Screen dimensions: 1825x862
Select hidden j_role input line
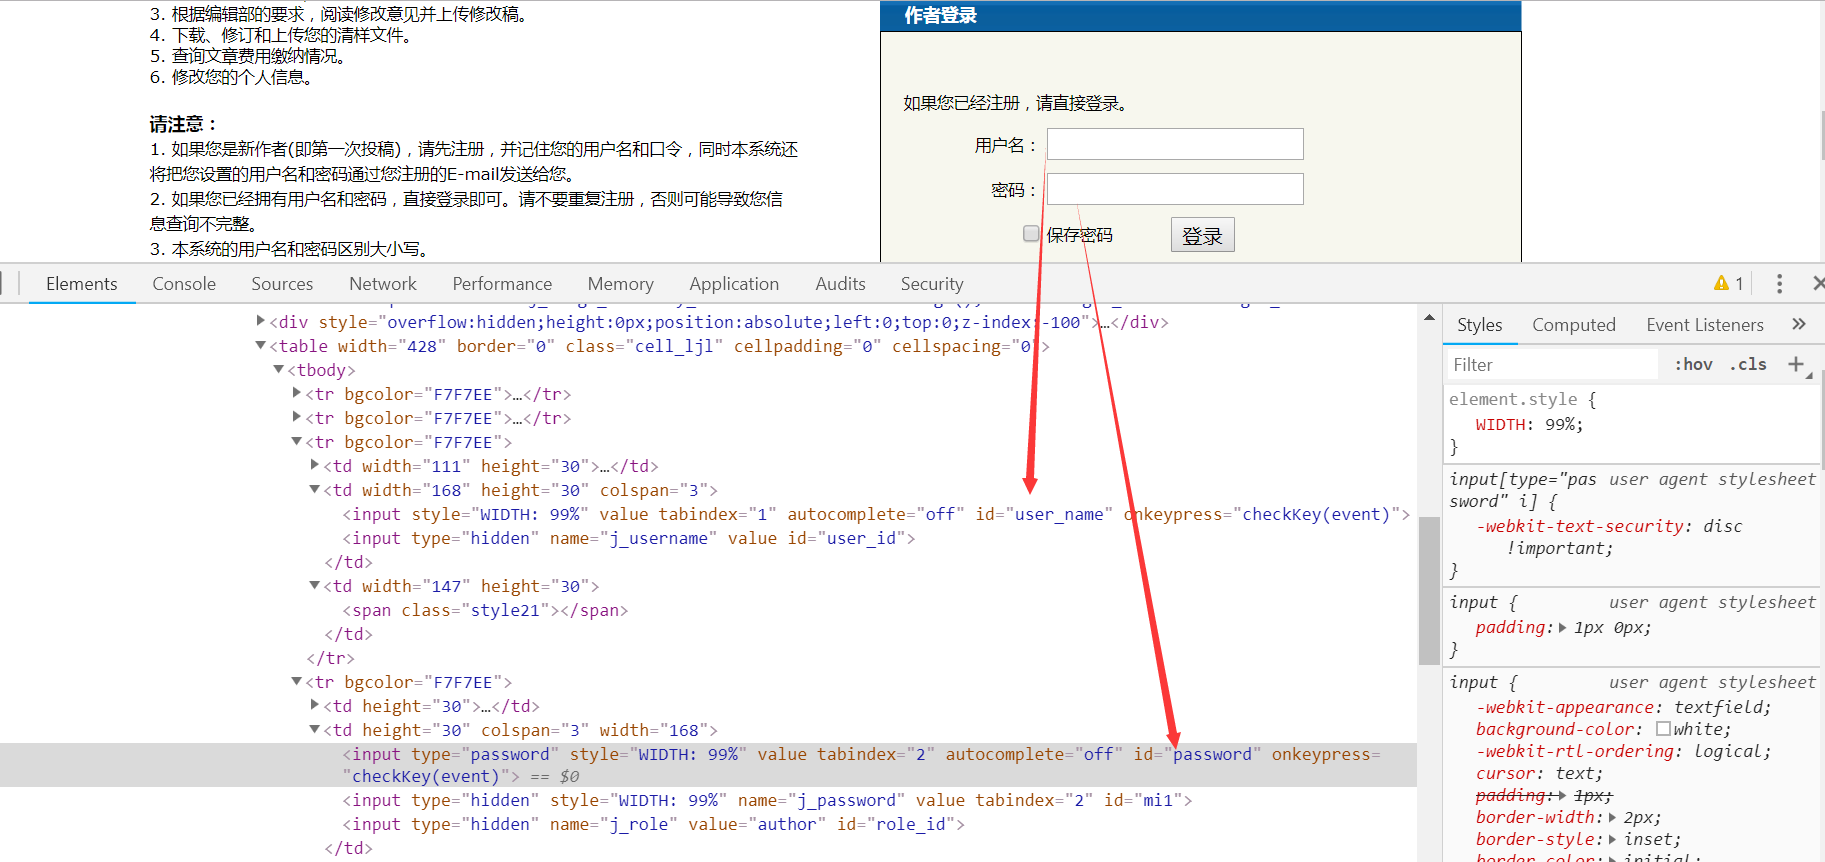[654, 824]
